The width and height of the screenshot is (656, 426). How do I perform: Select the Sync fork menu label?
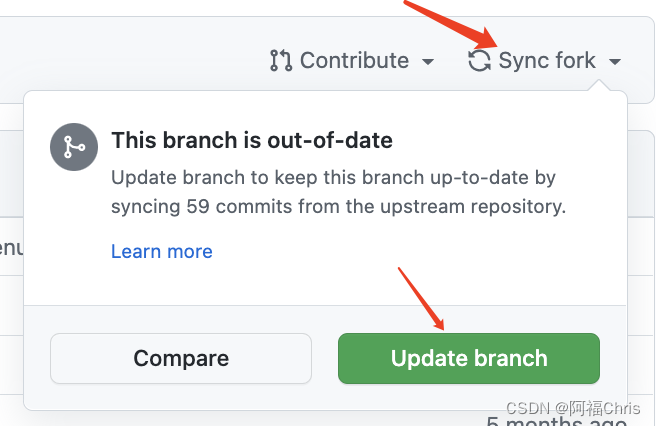pyautogui.click(x=547, y=61)
